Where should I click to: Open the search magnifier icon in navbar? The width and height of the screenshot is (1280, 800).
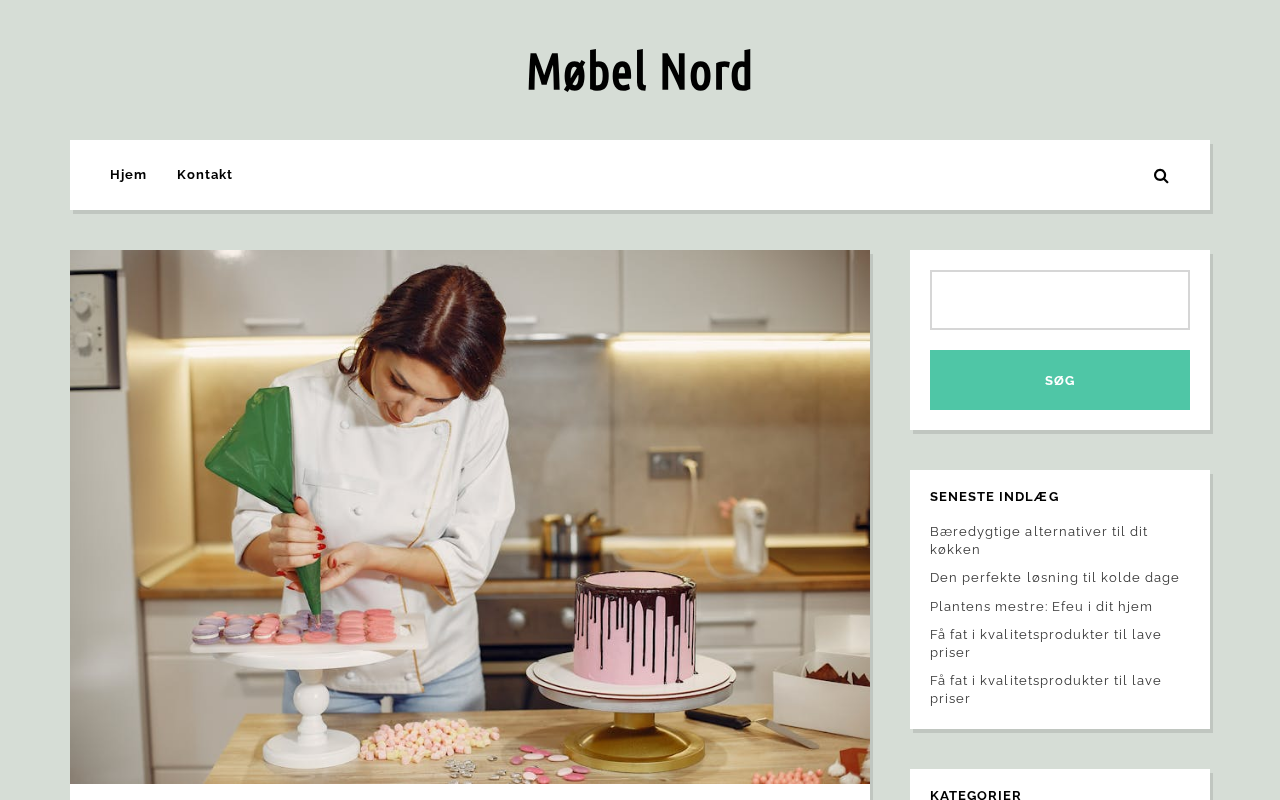pyautogui.click(x=1161, y=176)
